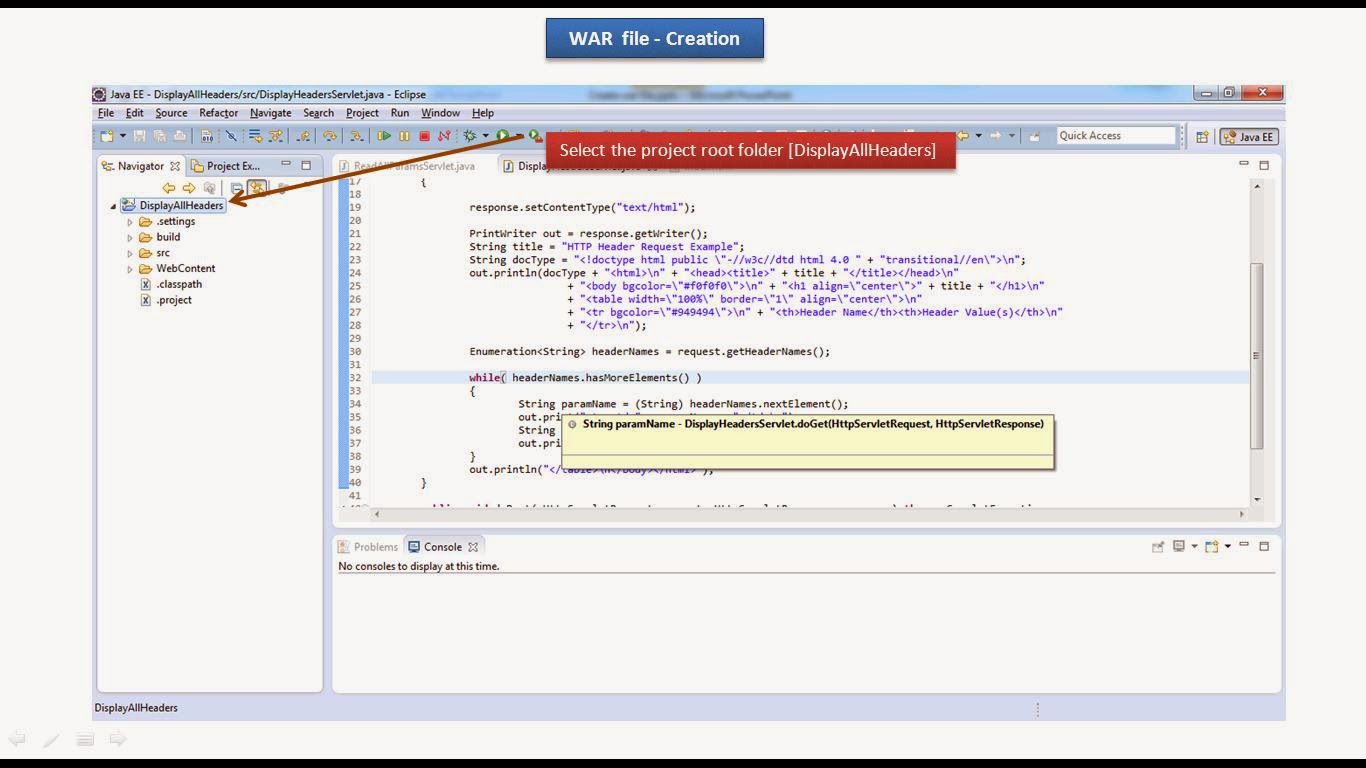
Task: Click the Print icon in the toolbar
Action: (180, 135)
